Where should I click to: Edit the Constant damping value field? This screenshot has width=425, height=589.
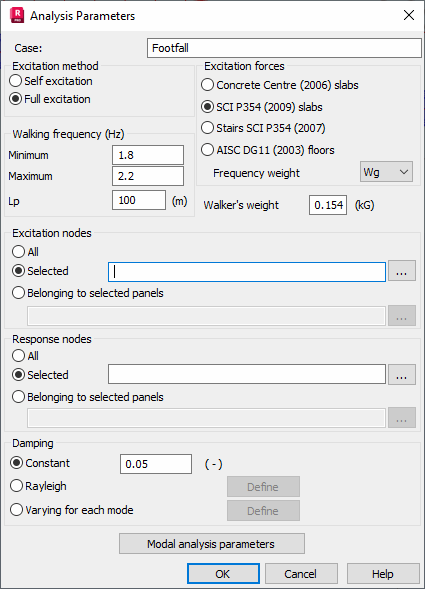tap(156, 464)
